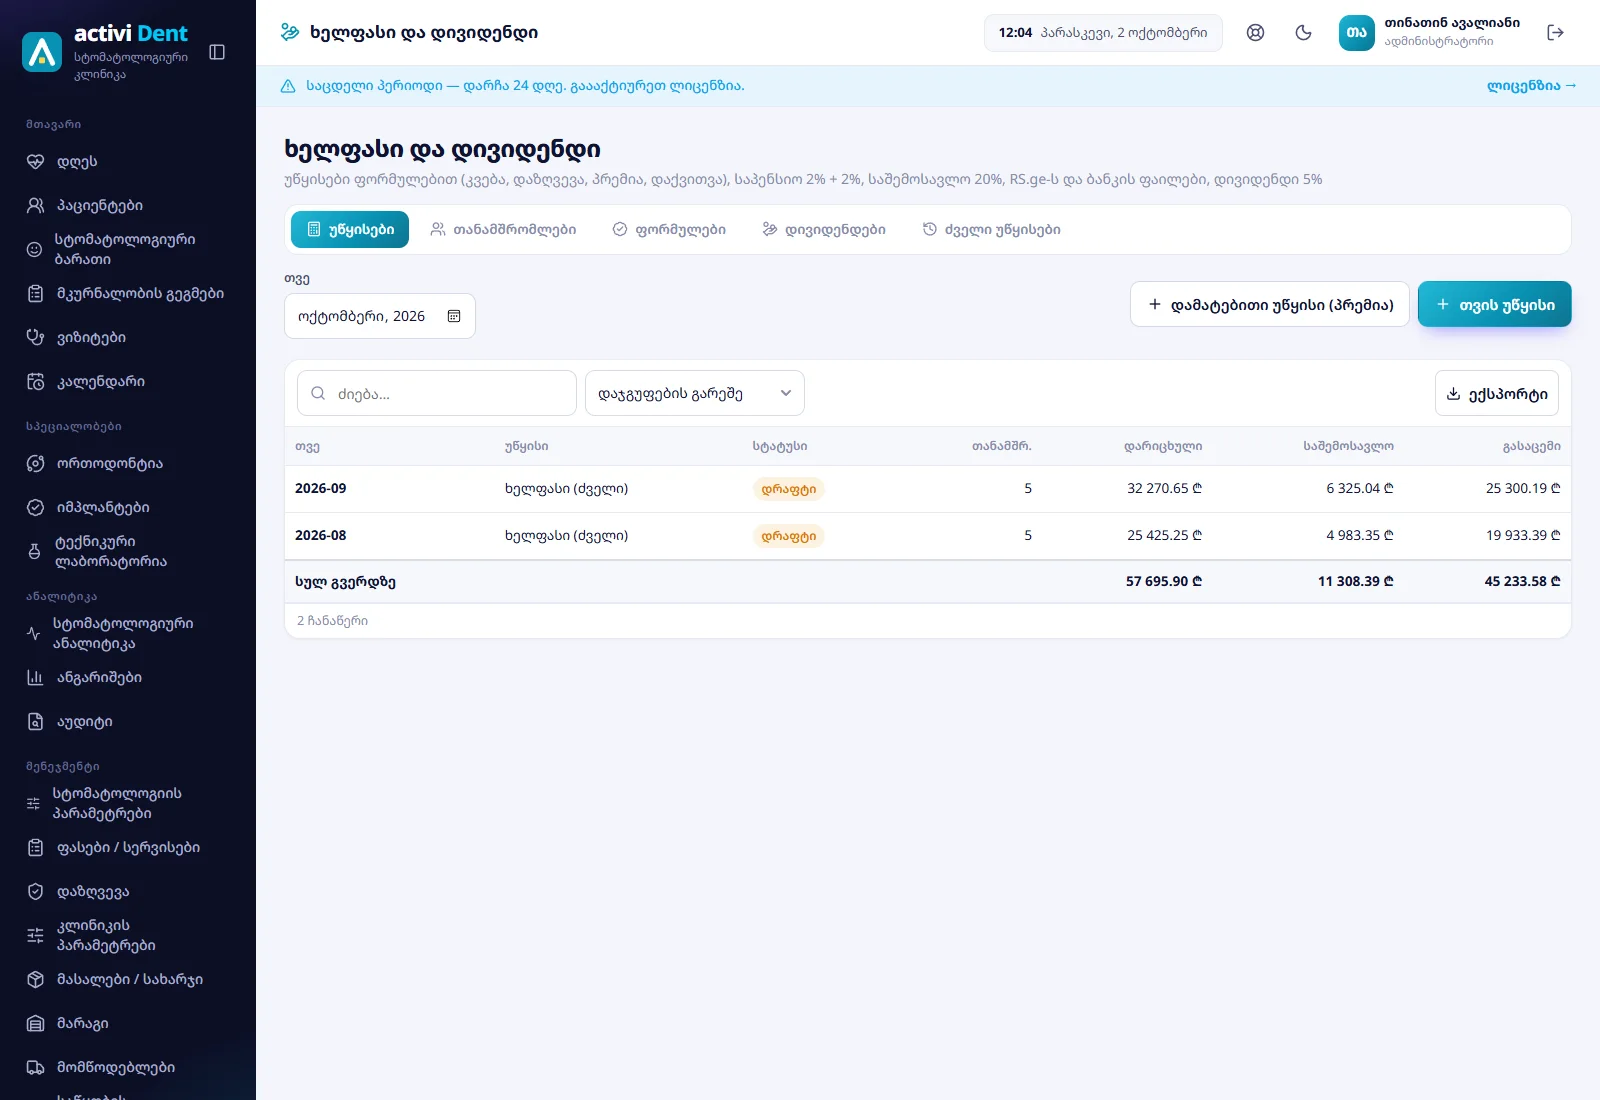The width and height of the screenshot is (1600, 1100).
Task: Open დაზღვევა sidebar item
Action: [128, 891]
